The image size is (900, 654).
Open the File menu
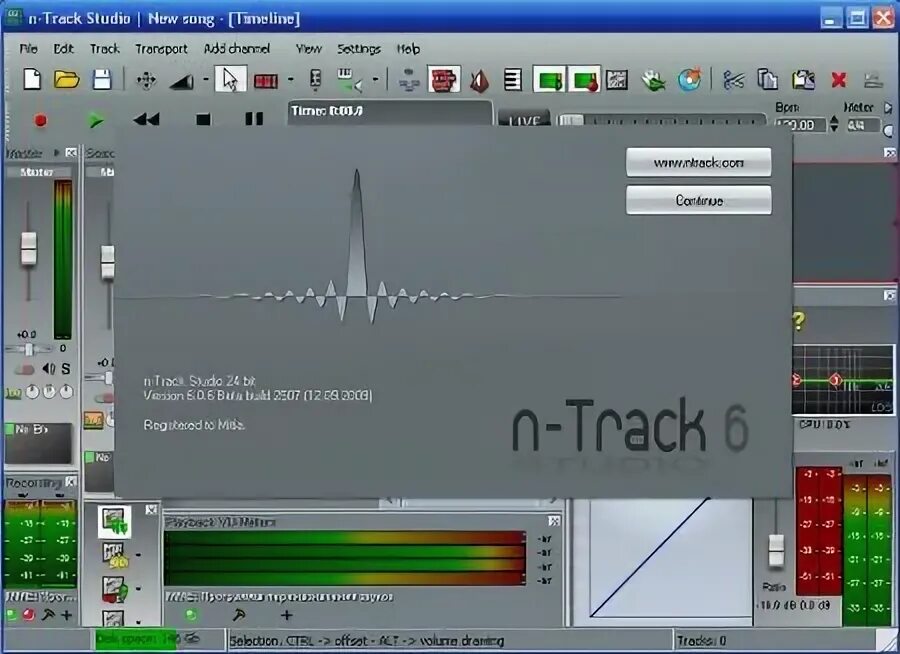[x=28, y=49]
